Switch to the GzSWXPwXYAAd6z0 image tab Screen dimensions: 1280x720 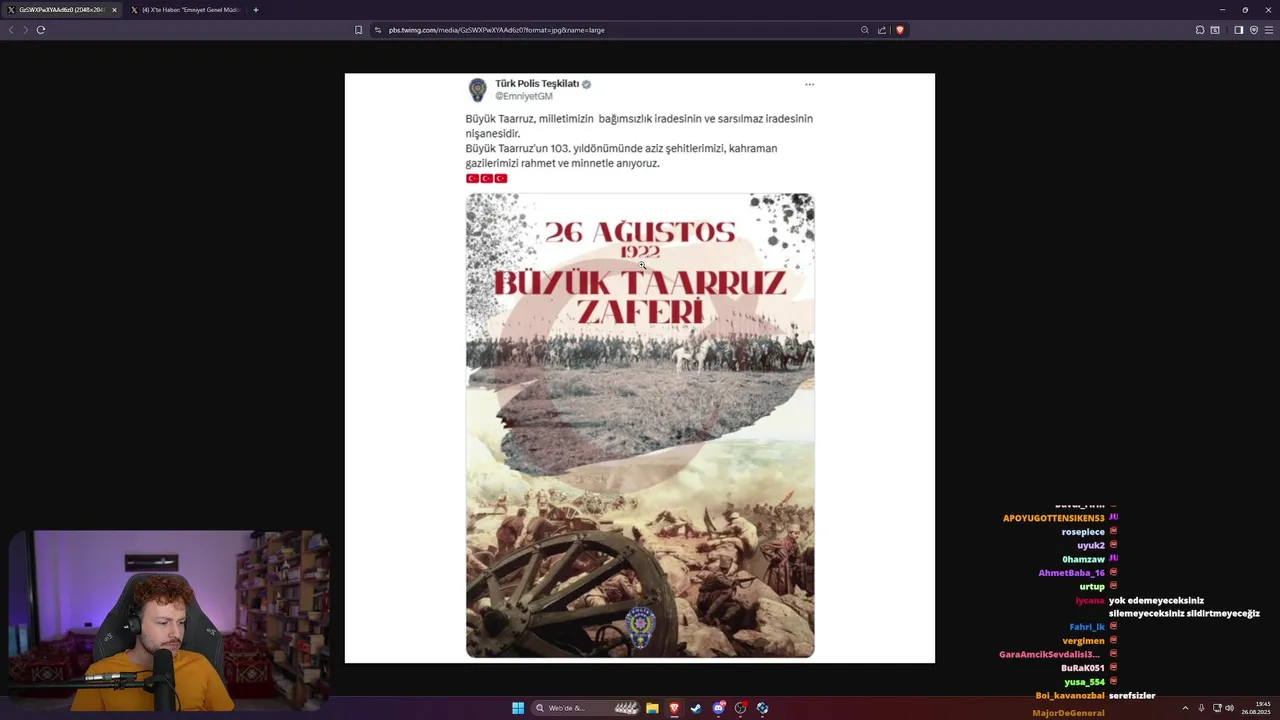point(62,10)
